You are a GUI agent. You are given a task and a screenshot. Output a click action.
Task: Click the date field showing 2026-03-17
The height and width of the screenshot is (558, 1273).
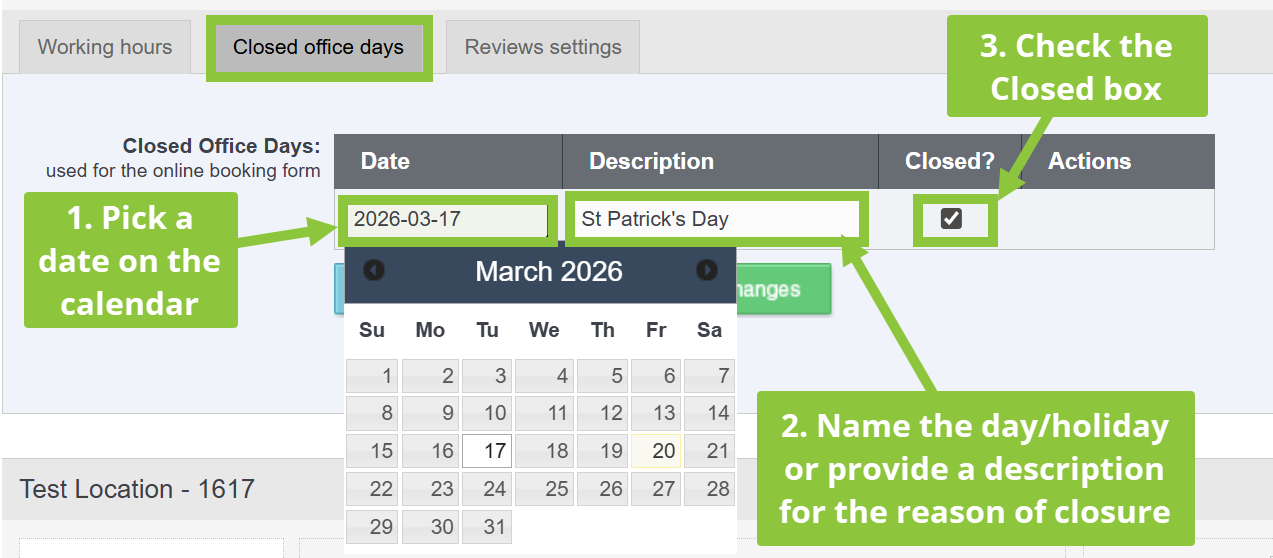click(448, 219)
